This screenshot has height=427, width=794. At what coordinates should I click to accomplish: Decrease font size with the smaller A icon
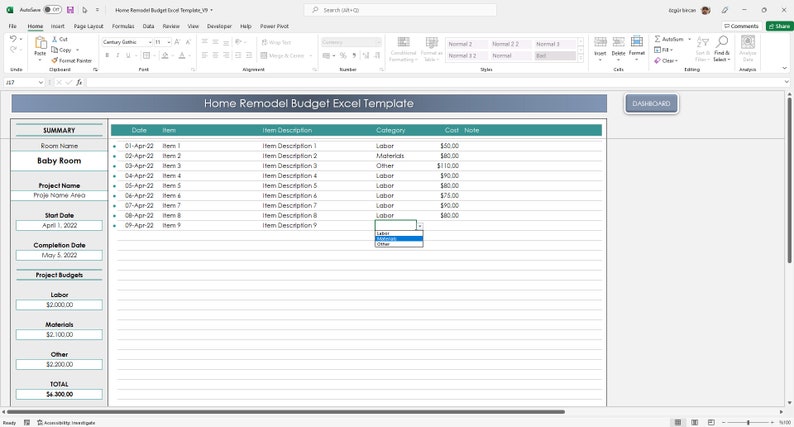188,42
